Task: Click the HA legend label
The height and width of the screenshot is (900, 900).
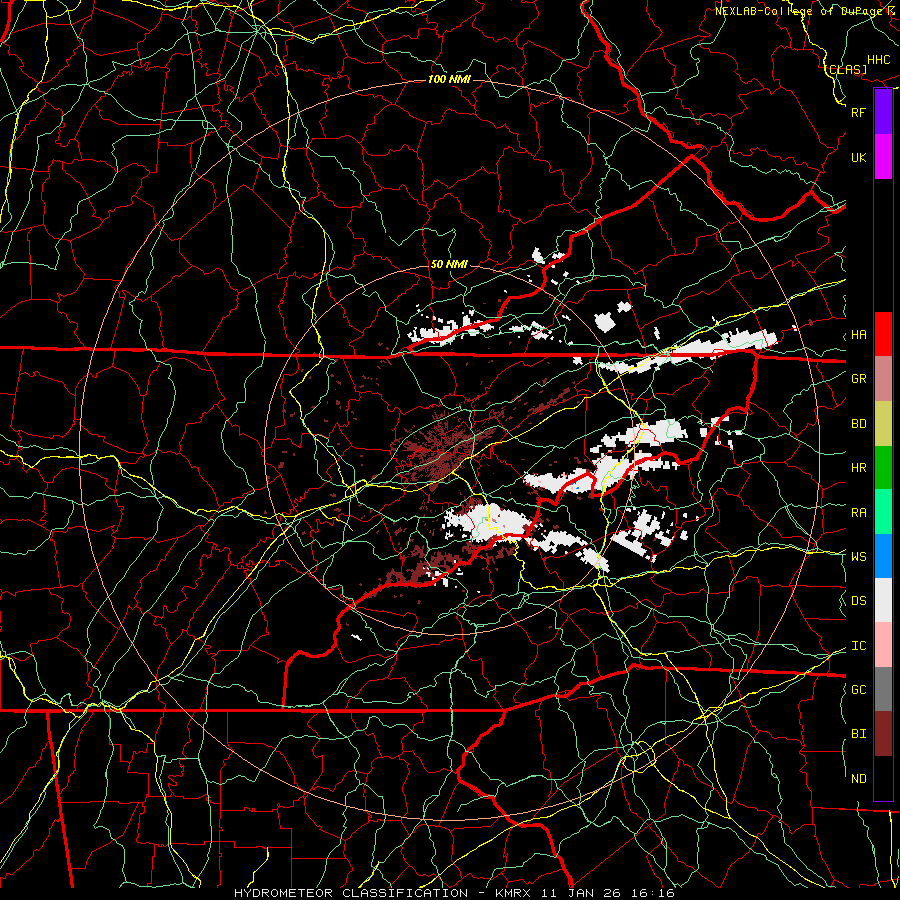Action: pyautogui.click(x=859, y=335)
